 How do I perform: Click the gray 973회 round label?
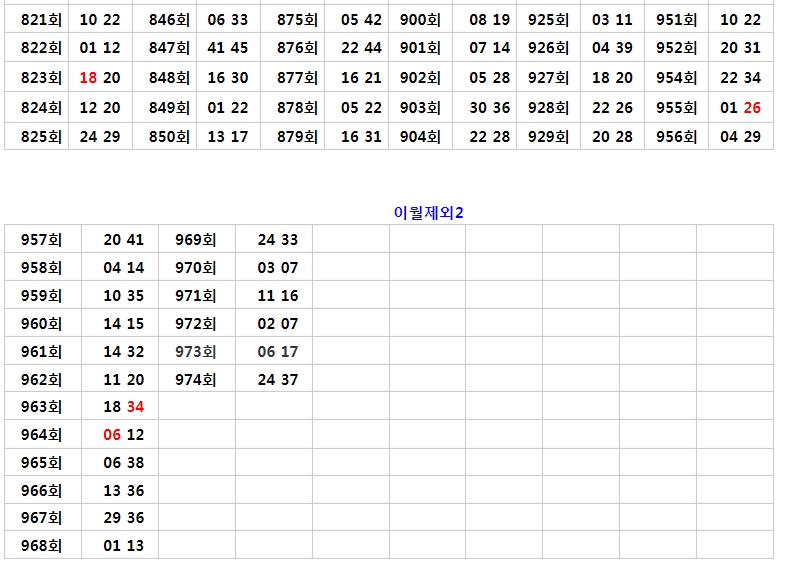[x=195, y=351]
